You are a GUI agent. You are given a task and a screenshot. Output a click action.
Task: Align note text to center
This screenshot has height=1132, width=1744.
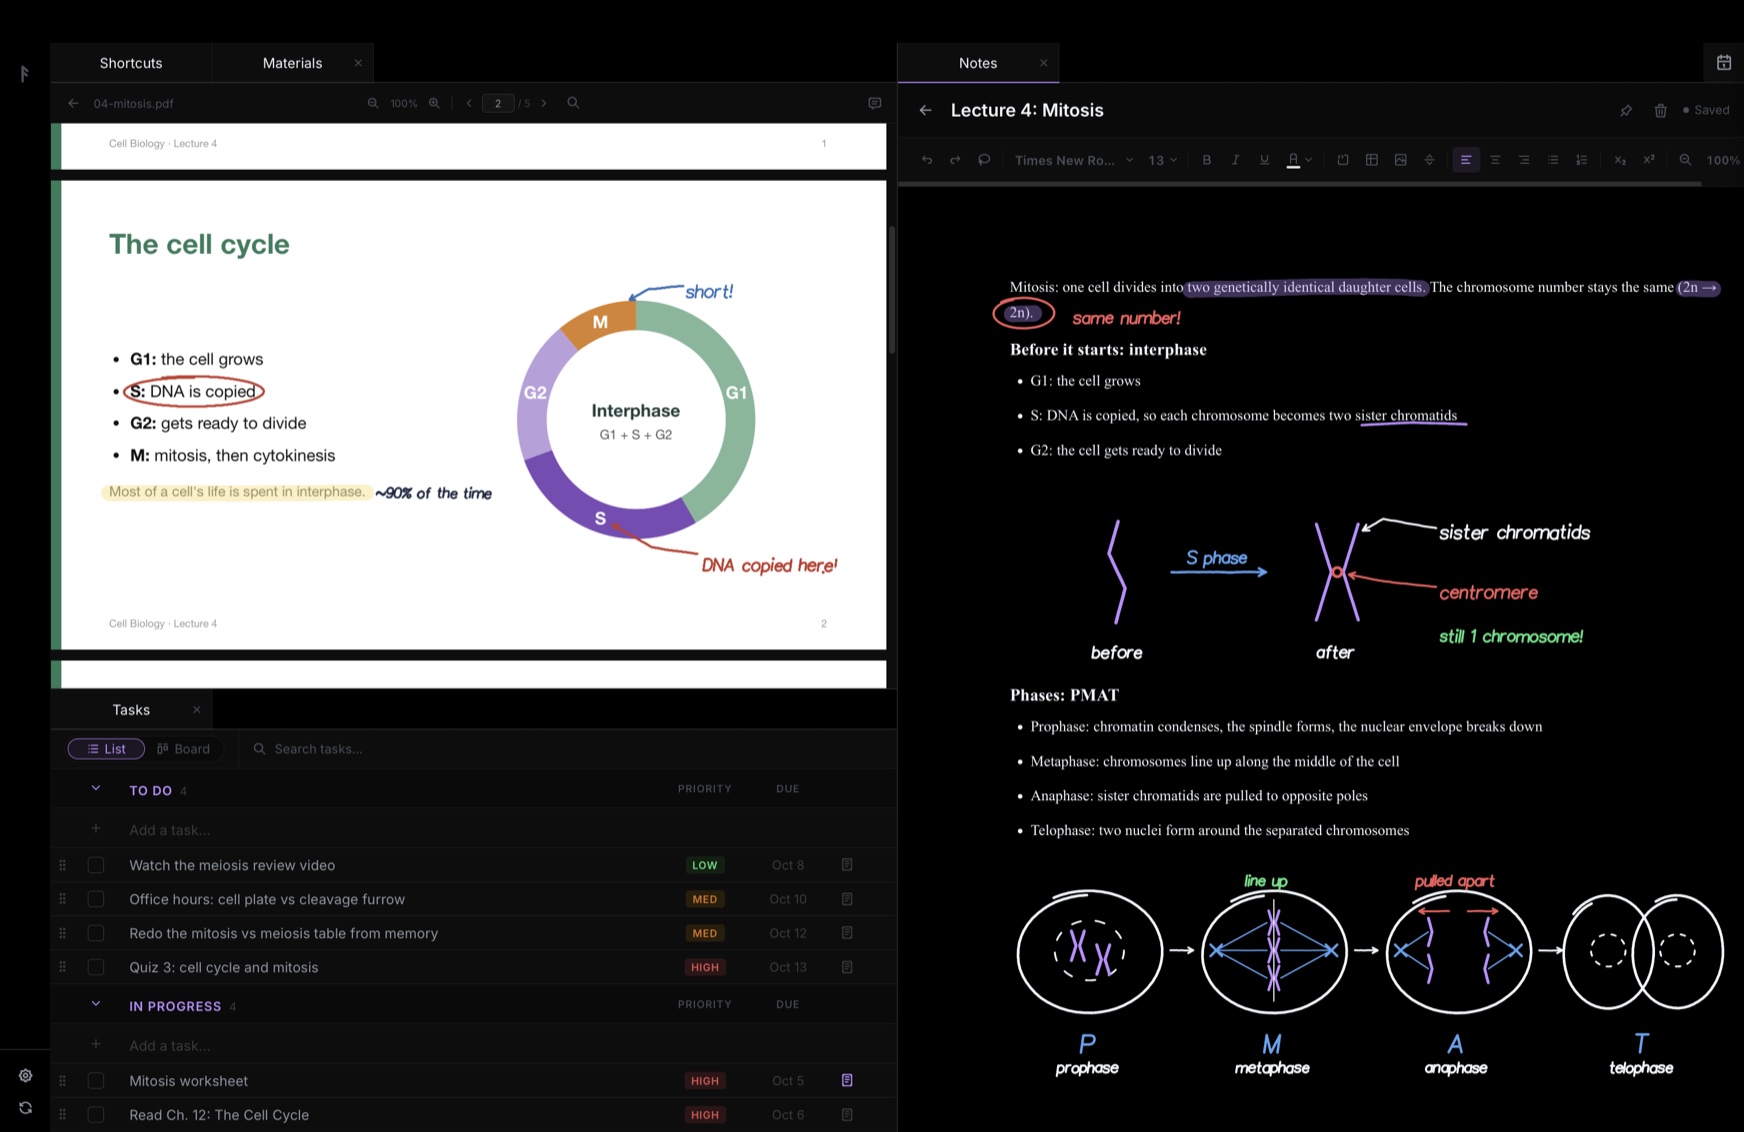1495,160
